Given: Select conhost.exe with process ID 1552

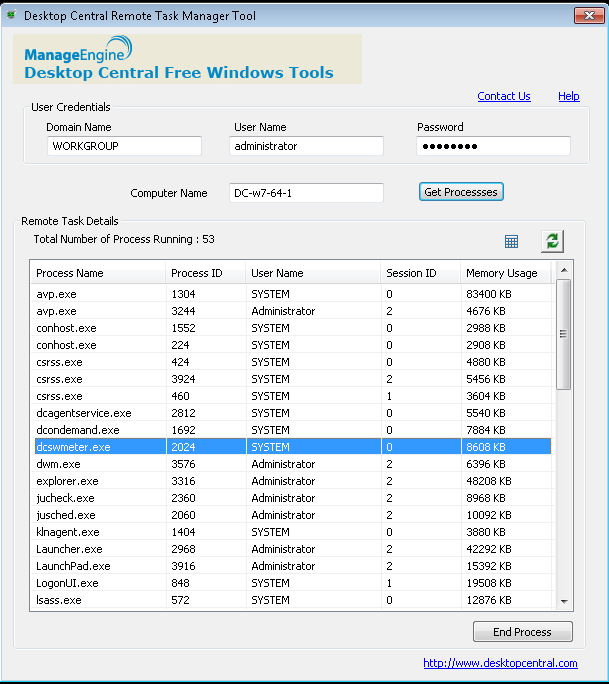Looking at the screenshot, I should pyautogui.click(x=291, y=328).
